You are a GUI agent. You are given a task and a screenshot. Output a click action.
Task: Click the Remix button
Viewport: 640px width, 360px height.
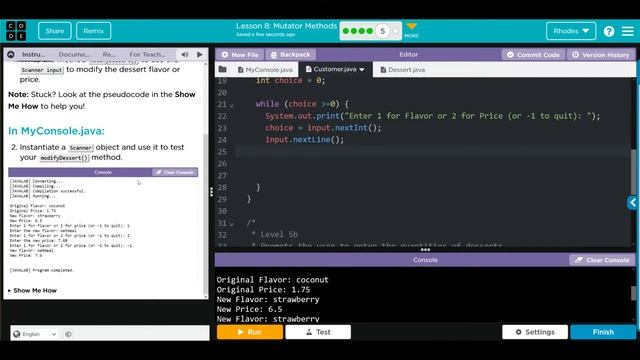coord(93,31)
